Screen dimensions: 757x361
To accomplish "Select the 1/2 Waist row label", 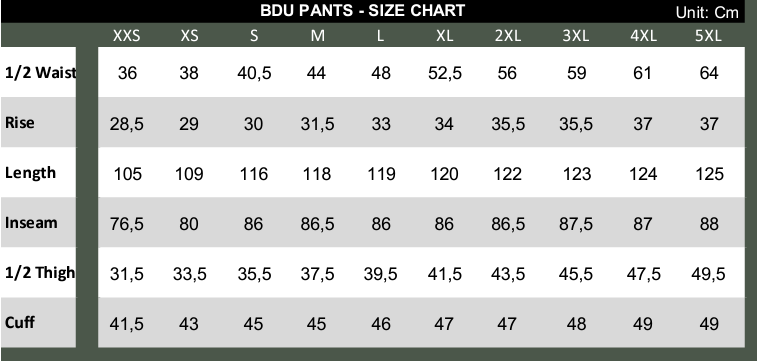I will (x=41, y=73).
